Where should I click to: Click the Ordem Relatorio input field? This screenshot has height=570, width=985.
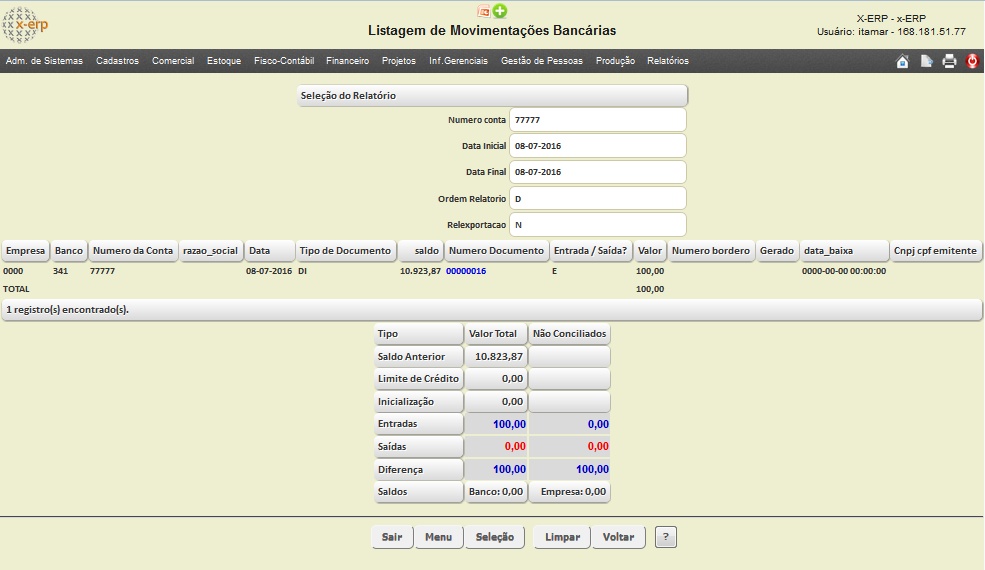click(x=597, y=199)
